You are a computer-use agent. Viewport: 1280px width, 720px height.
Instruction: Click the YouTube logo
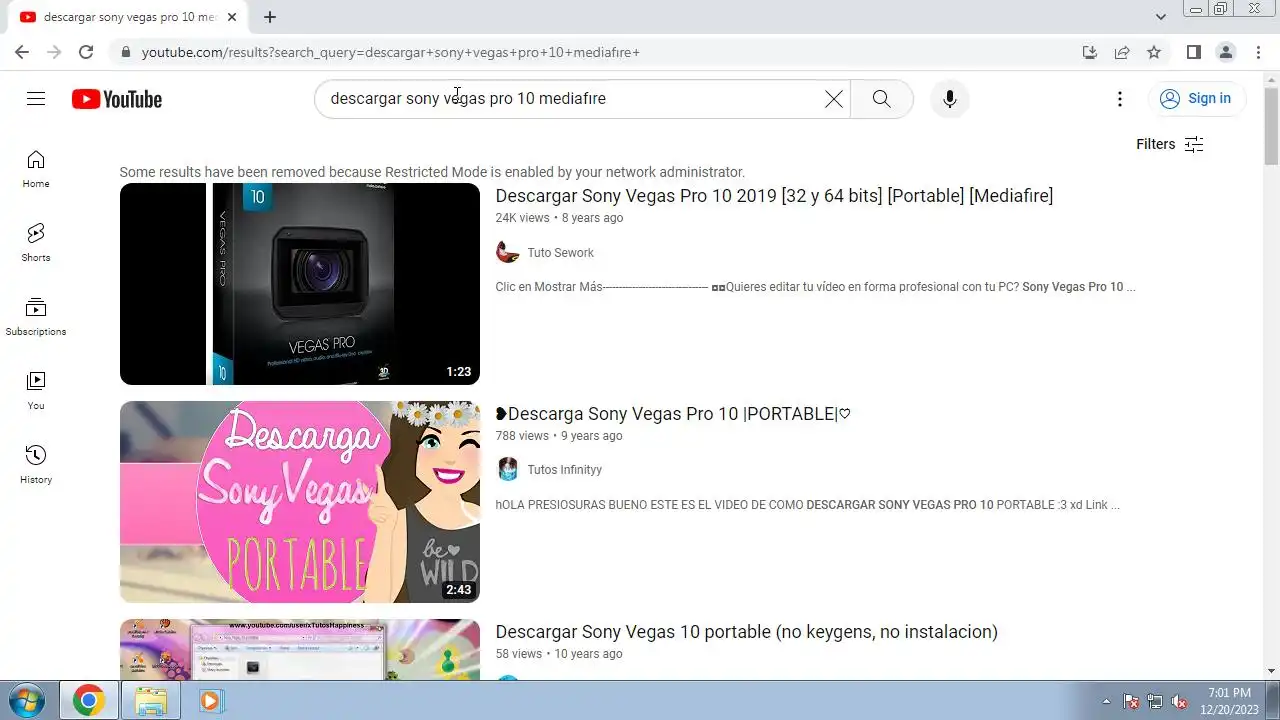click(117, 99)
